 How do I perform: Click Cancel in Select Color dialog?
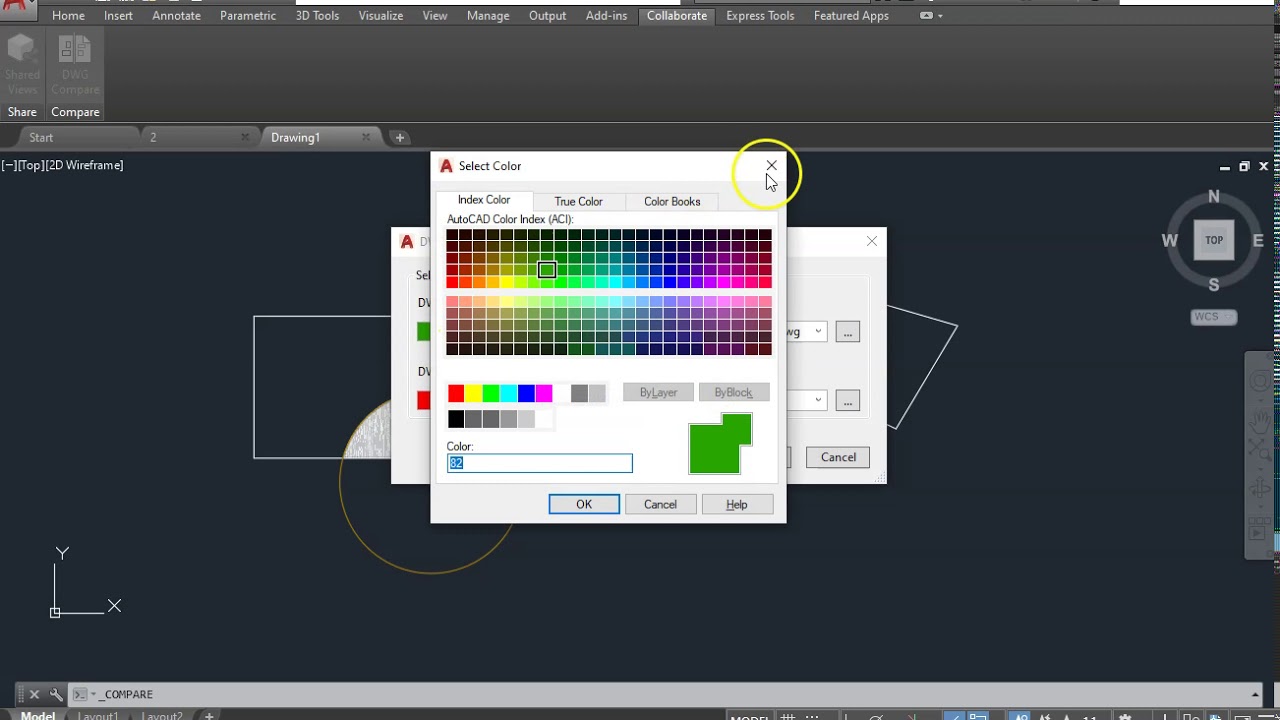[660, 504]
